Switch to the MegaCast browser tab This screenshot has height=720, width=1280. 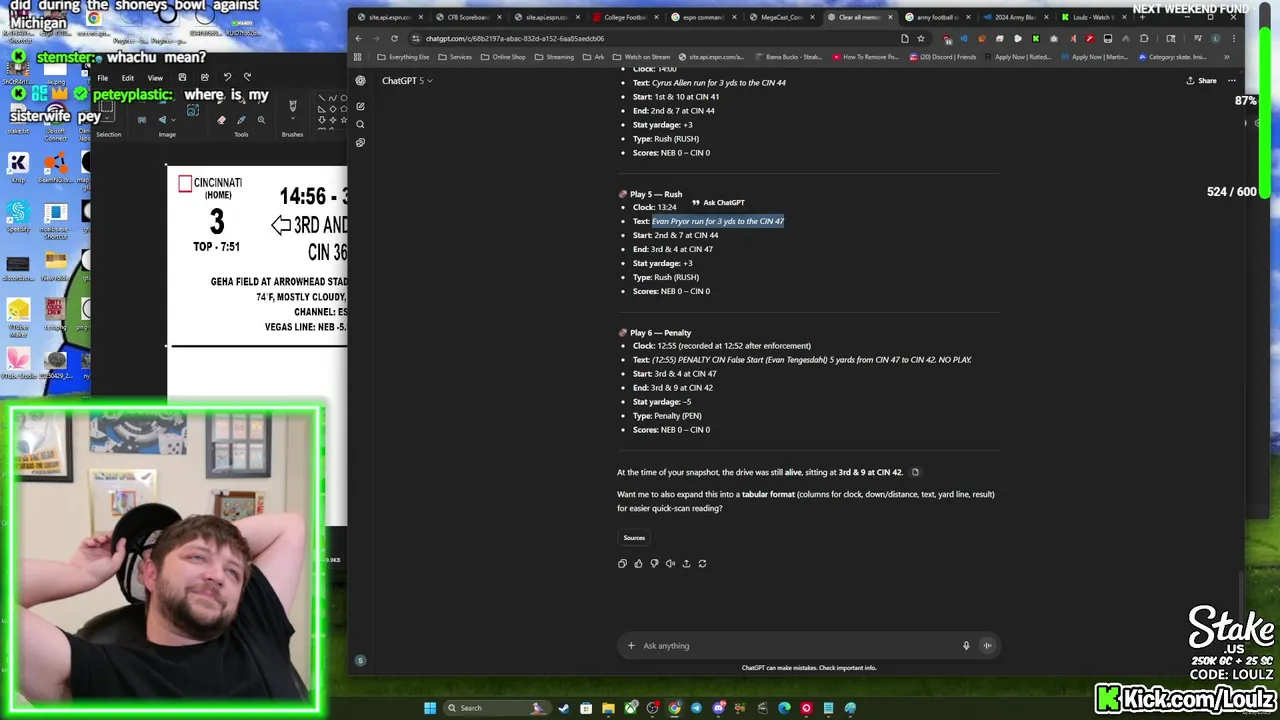[x=783, y=17]
